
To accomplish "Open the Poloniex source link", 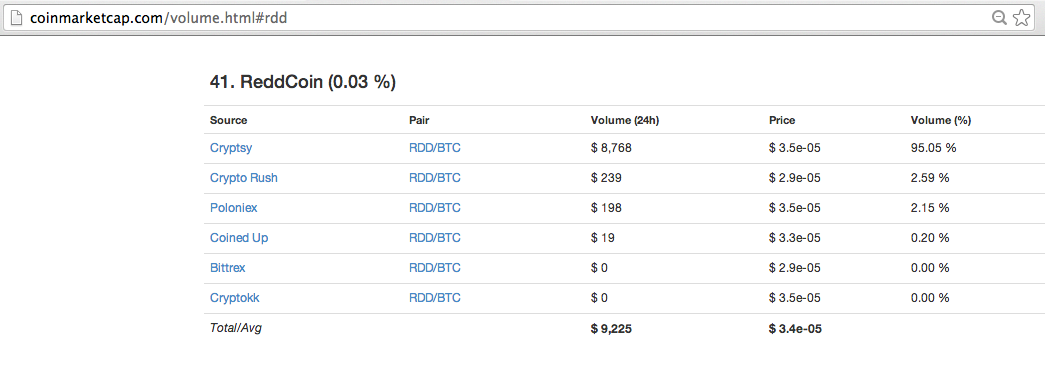I will (x=233, y=208).
